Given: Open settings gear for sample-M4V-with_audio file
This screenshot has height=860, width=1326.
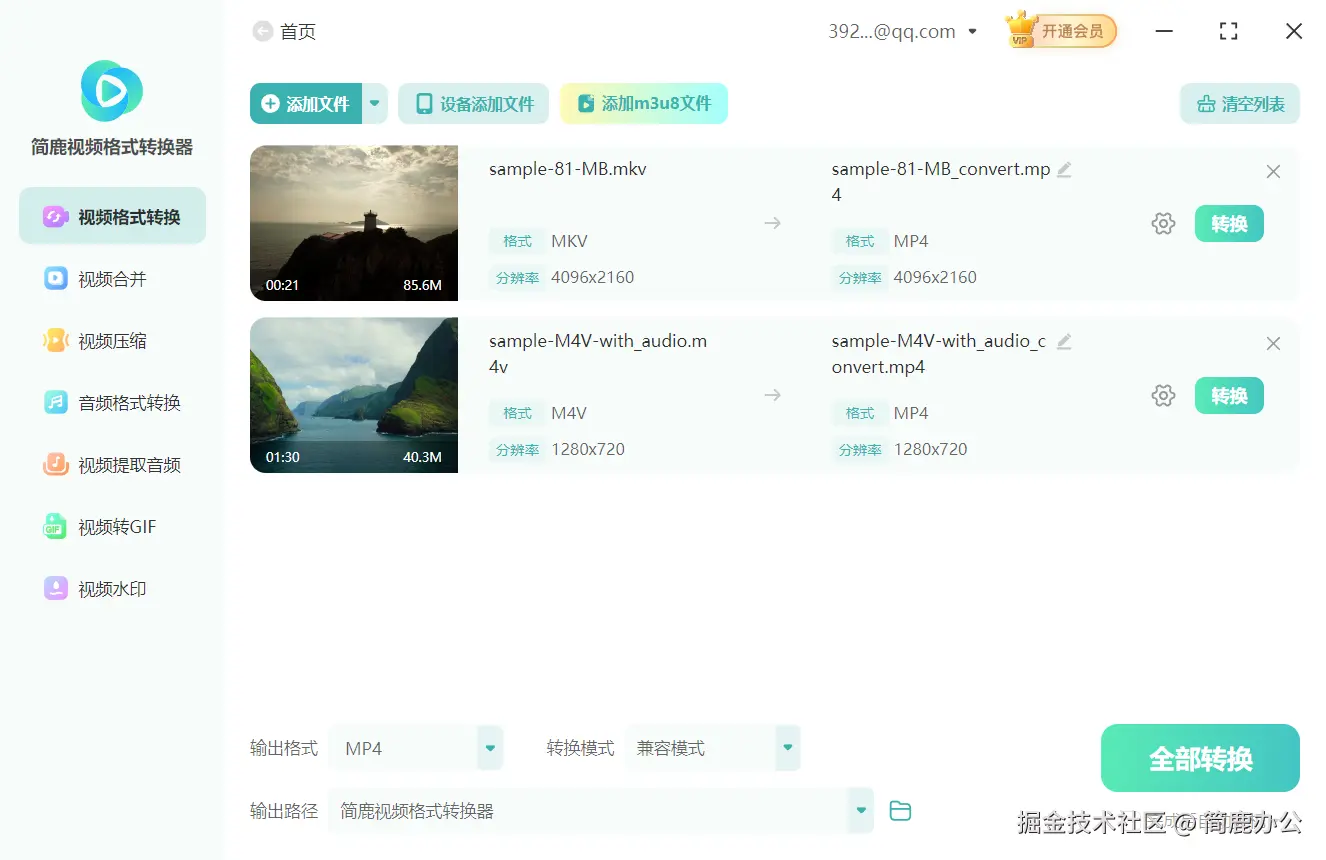Looking at the screenshot, I should [1163, 395].
